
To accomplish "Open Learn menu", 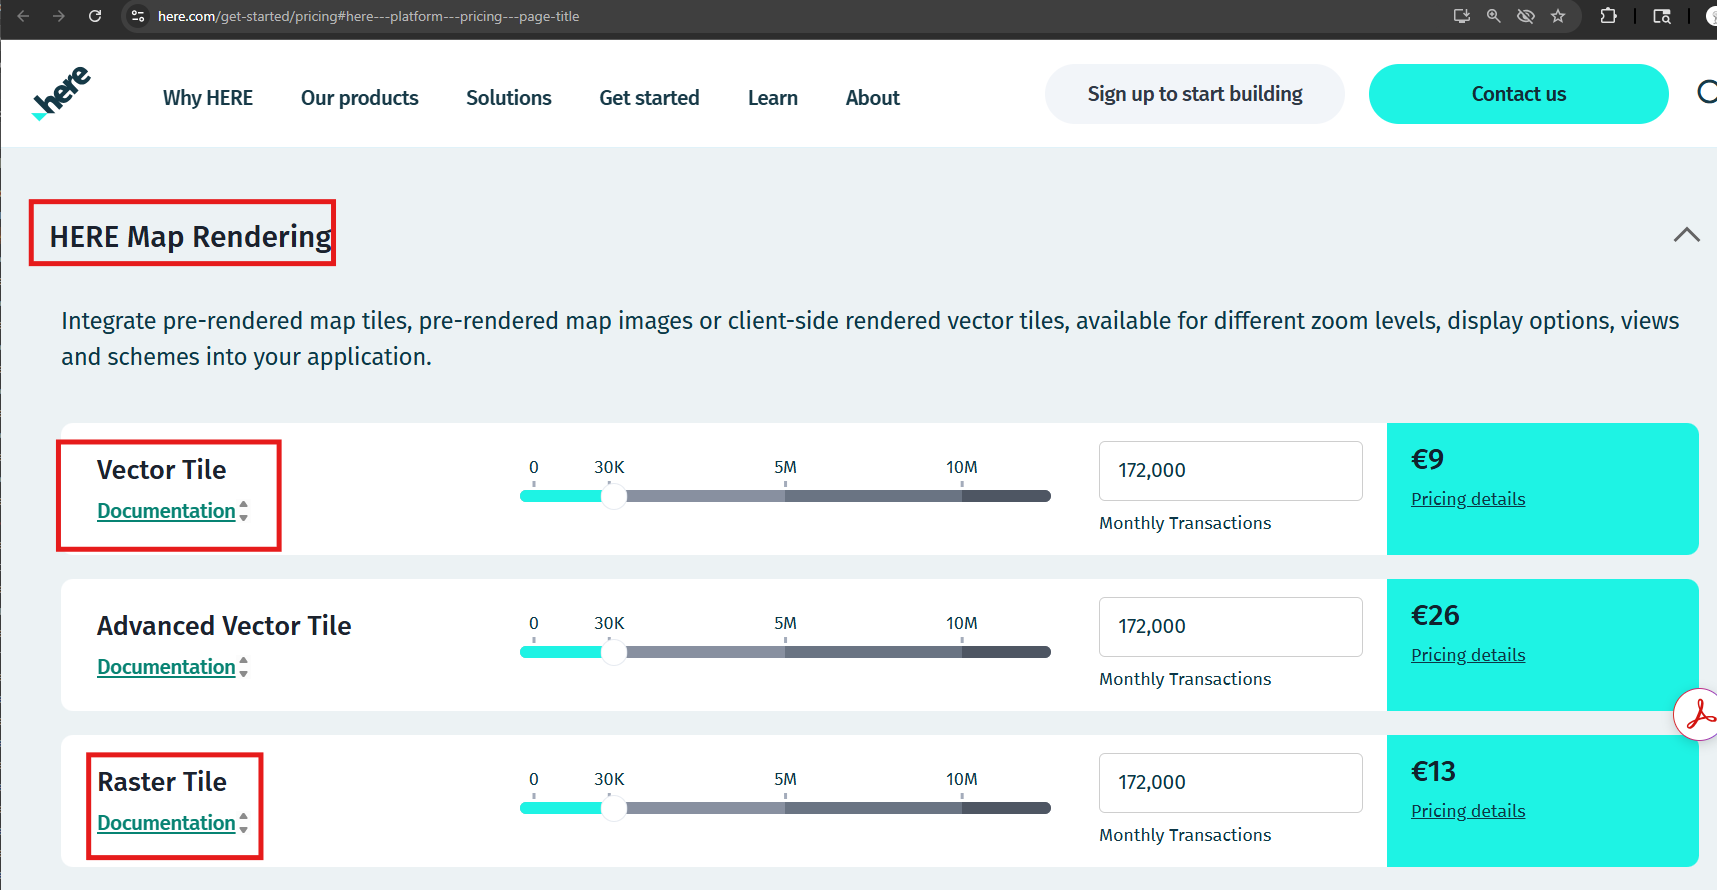I will tap(773, 98).
